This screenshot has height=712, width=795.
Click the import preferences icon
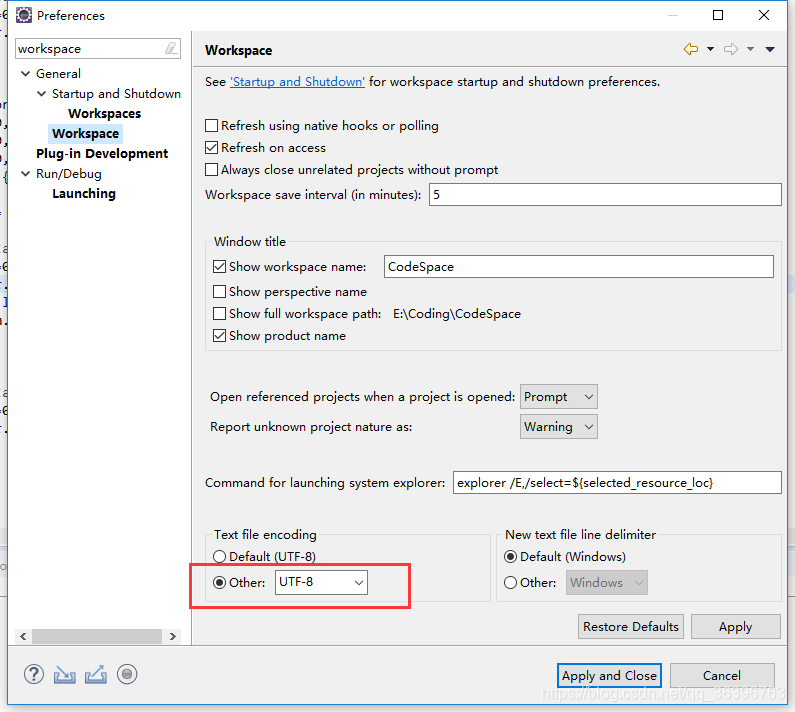pos(64,674)
